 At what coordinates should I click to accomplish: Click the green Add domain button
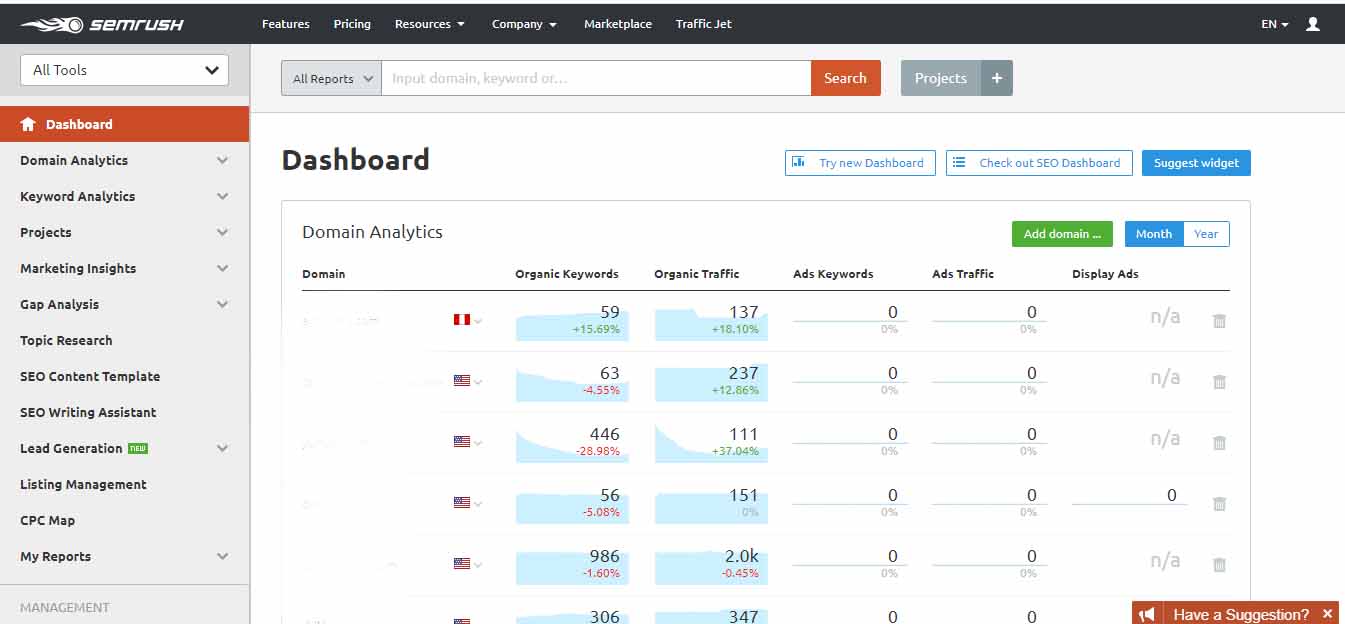coord(1062,234)
